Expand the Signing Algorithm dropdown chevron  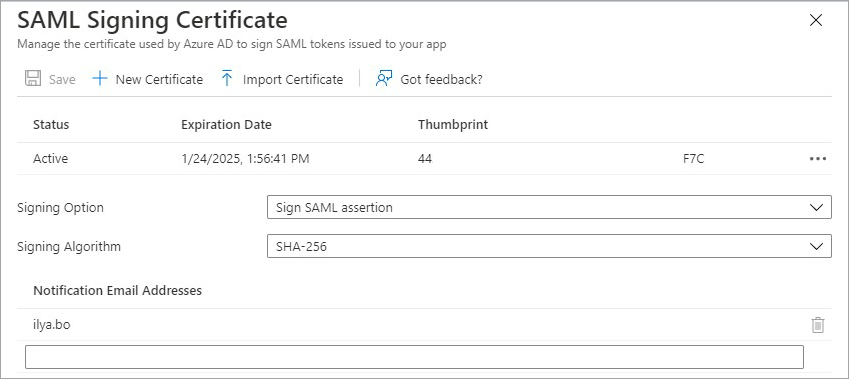[x=816, y=246]
